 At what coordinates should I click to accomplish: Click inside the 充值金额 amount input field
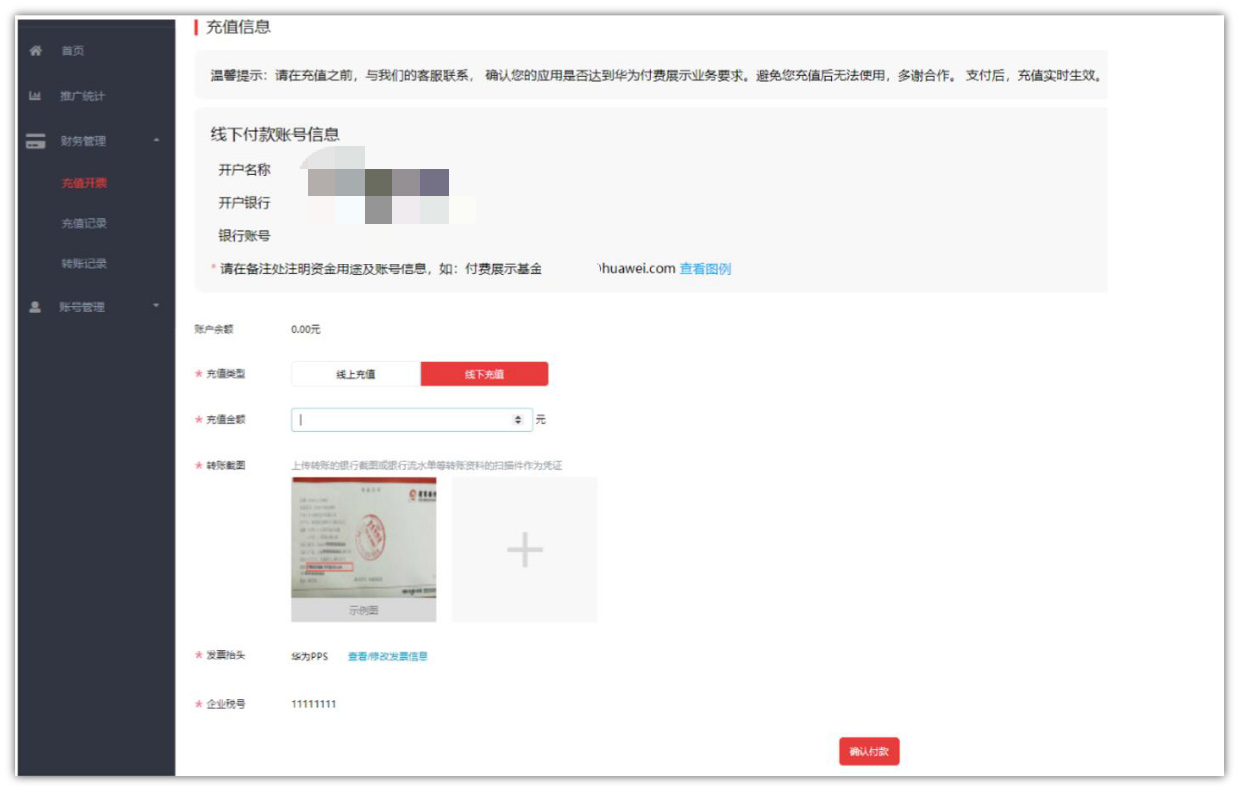point(400,418)
